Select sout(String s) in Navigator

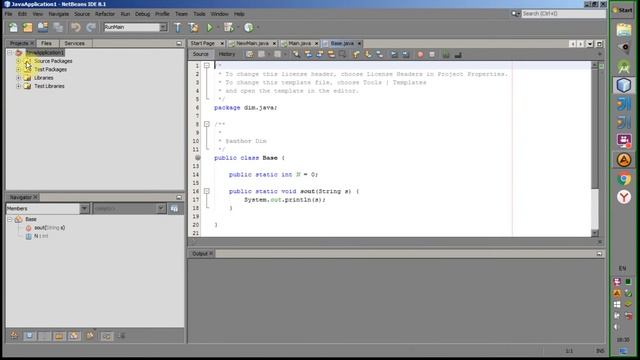[49, 228]
